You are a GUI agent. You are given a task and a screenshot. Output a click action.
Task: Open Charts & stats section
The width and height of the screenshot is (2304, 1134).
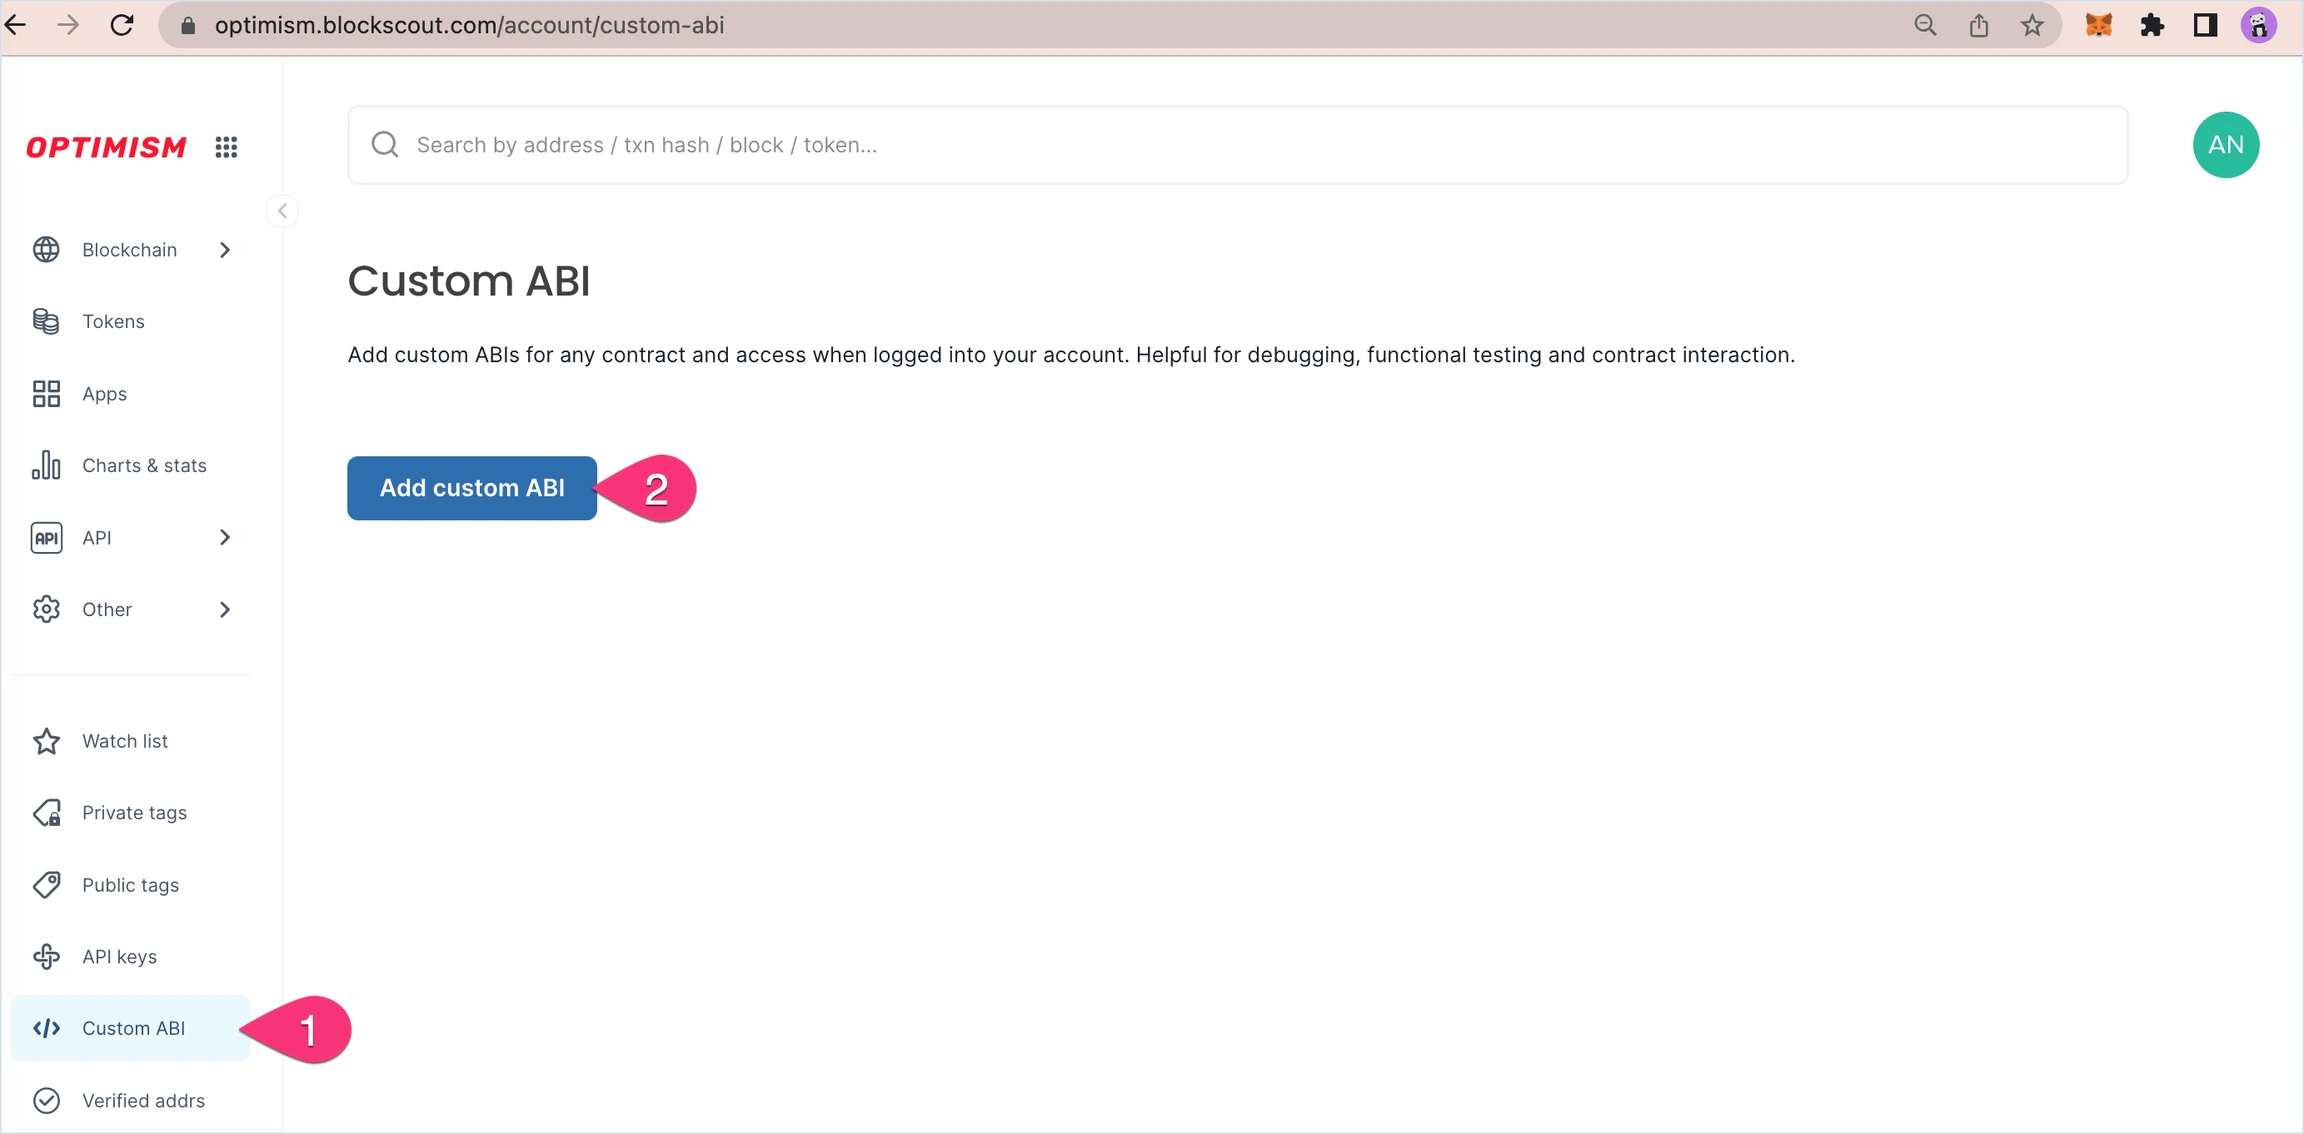(144, 466)
